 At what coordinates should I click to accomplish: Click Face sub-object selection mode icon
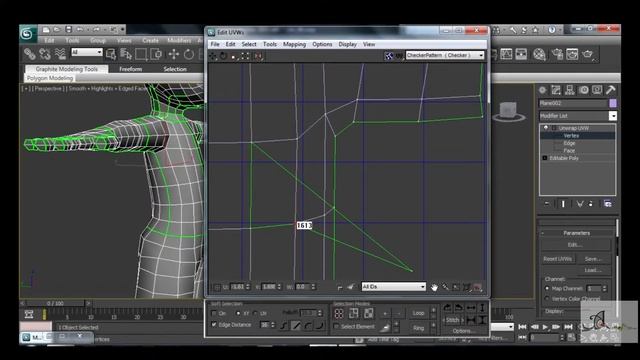368,313
